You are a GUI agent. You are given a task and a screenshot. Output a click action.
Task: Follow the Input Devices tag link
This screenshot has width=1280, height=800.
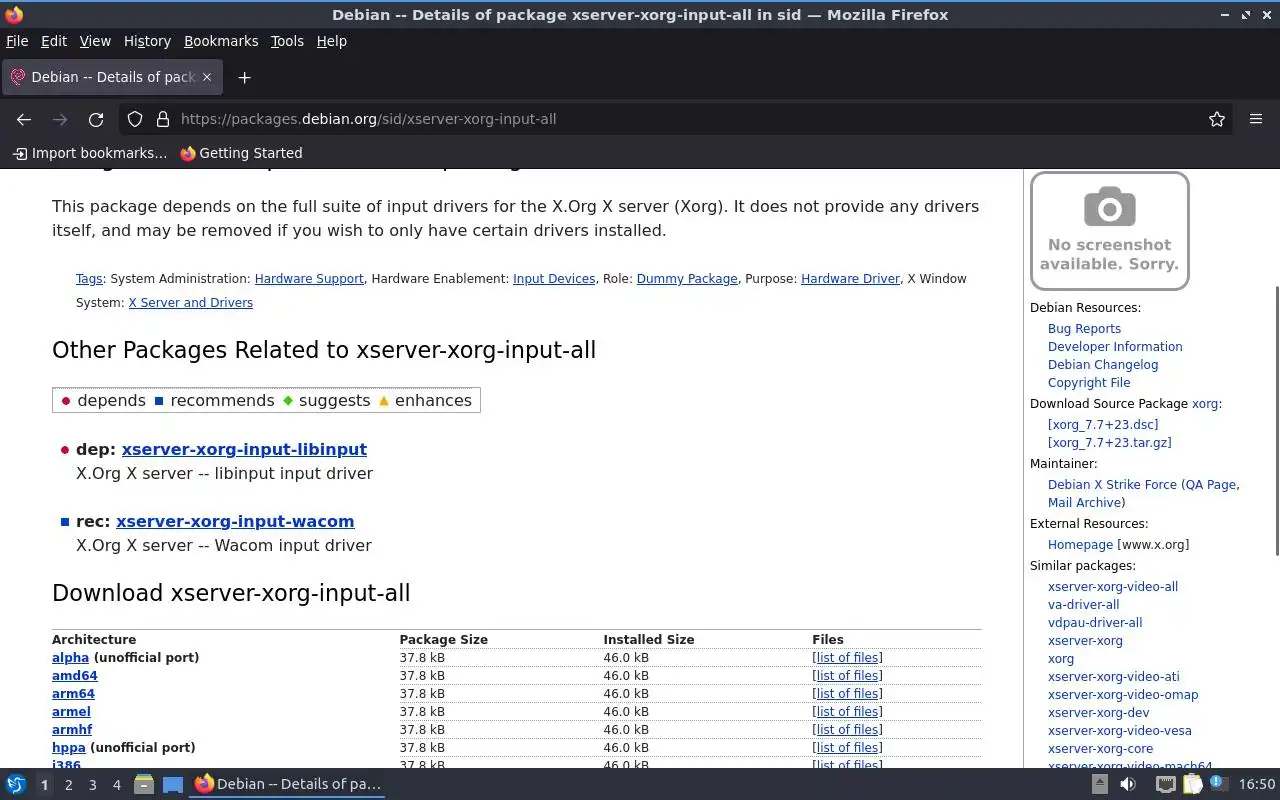[554, 279]
